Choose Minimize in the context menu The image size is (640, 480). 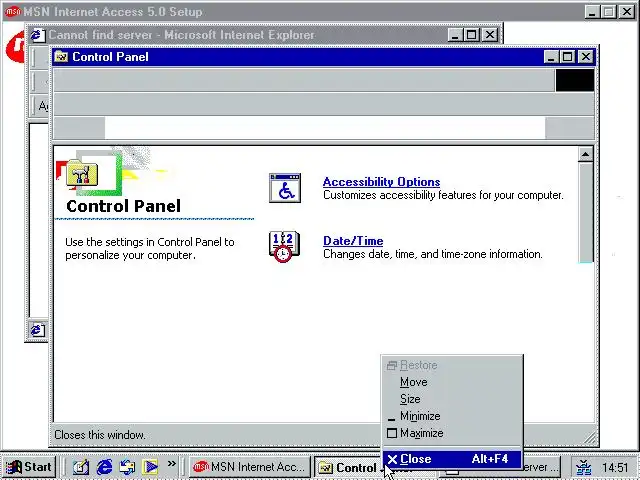pyautogui.click(x=452, y=416)
